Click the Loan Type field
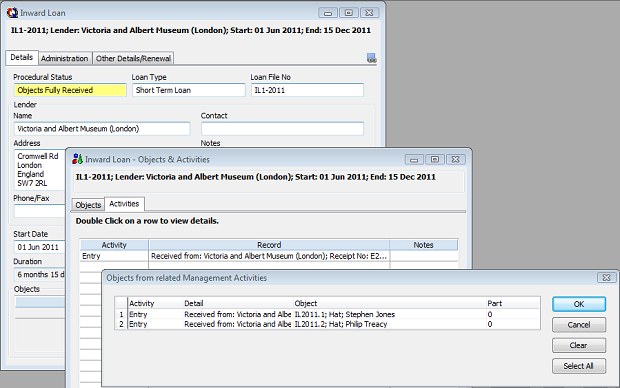The image size is (620, 388). pyautogui.click(x=189, y=90)
